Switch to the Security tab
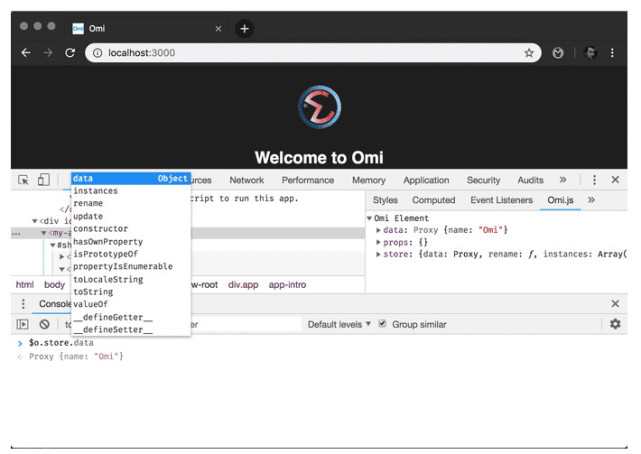The height and width of the screenshot is (454, 641). 484,180
